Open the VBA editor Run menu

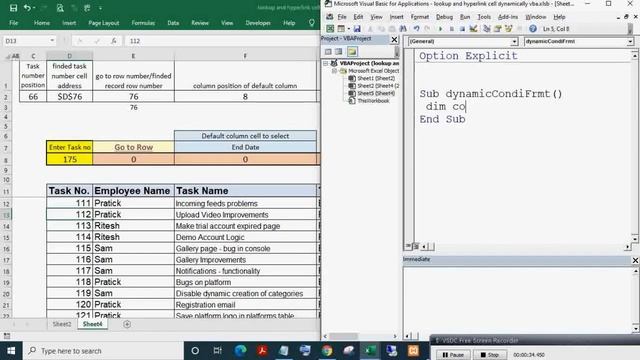point(464,17)
